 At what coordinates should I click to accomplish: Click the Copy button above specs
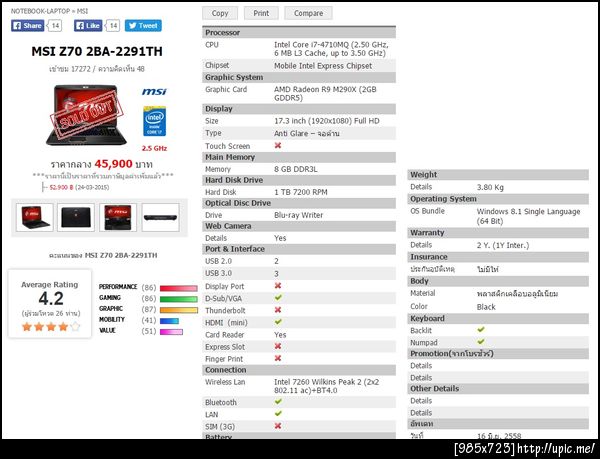[x=220, y=13]
